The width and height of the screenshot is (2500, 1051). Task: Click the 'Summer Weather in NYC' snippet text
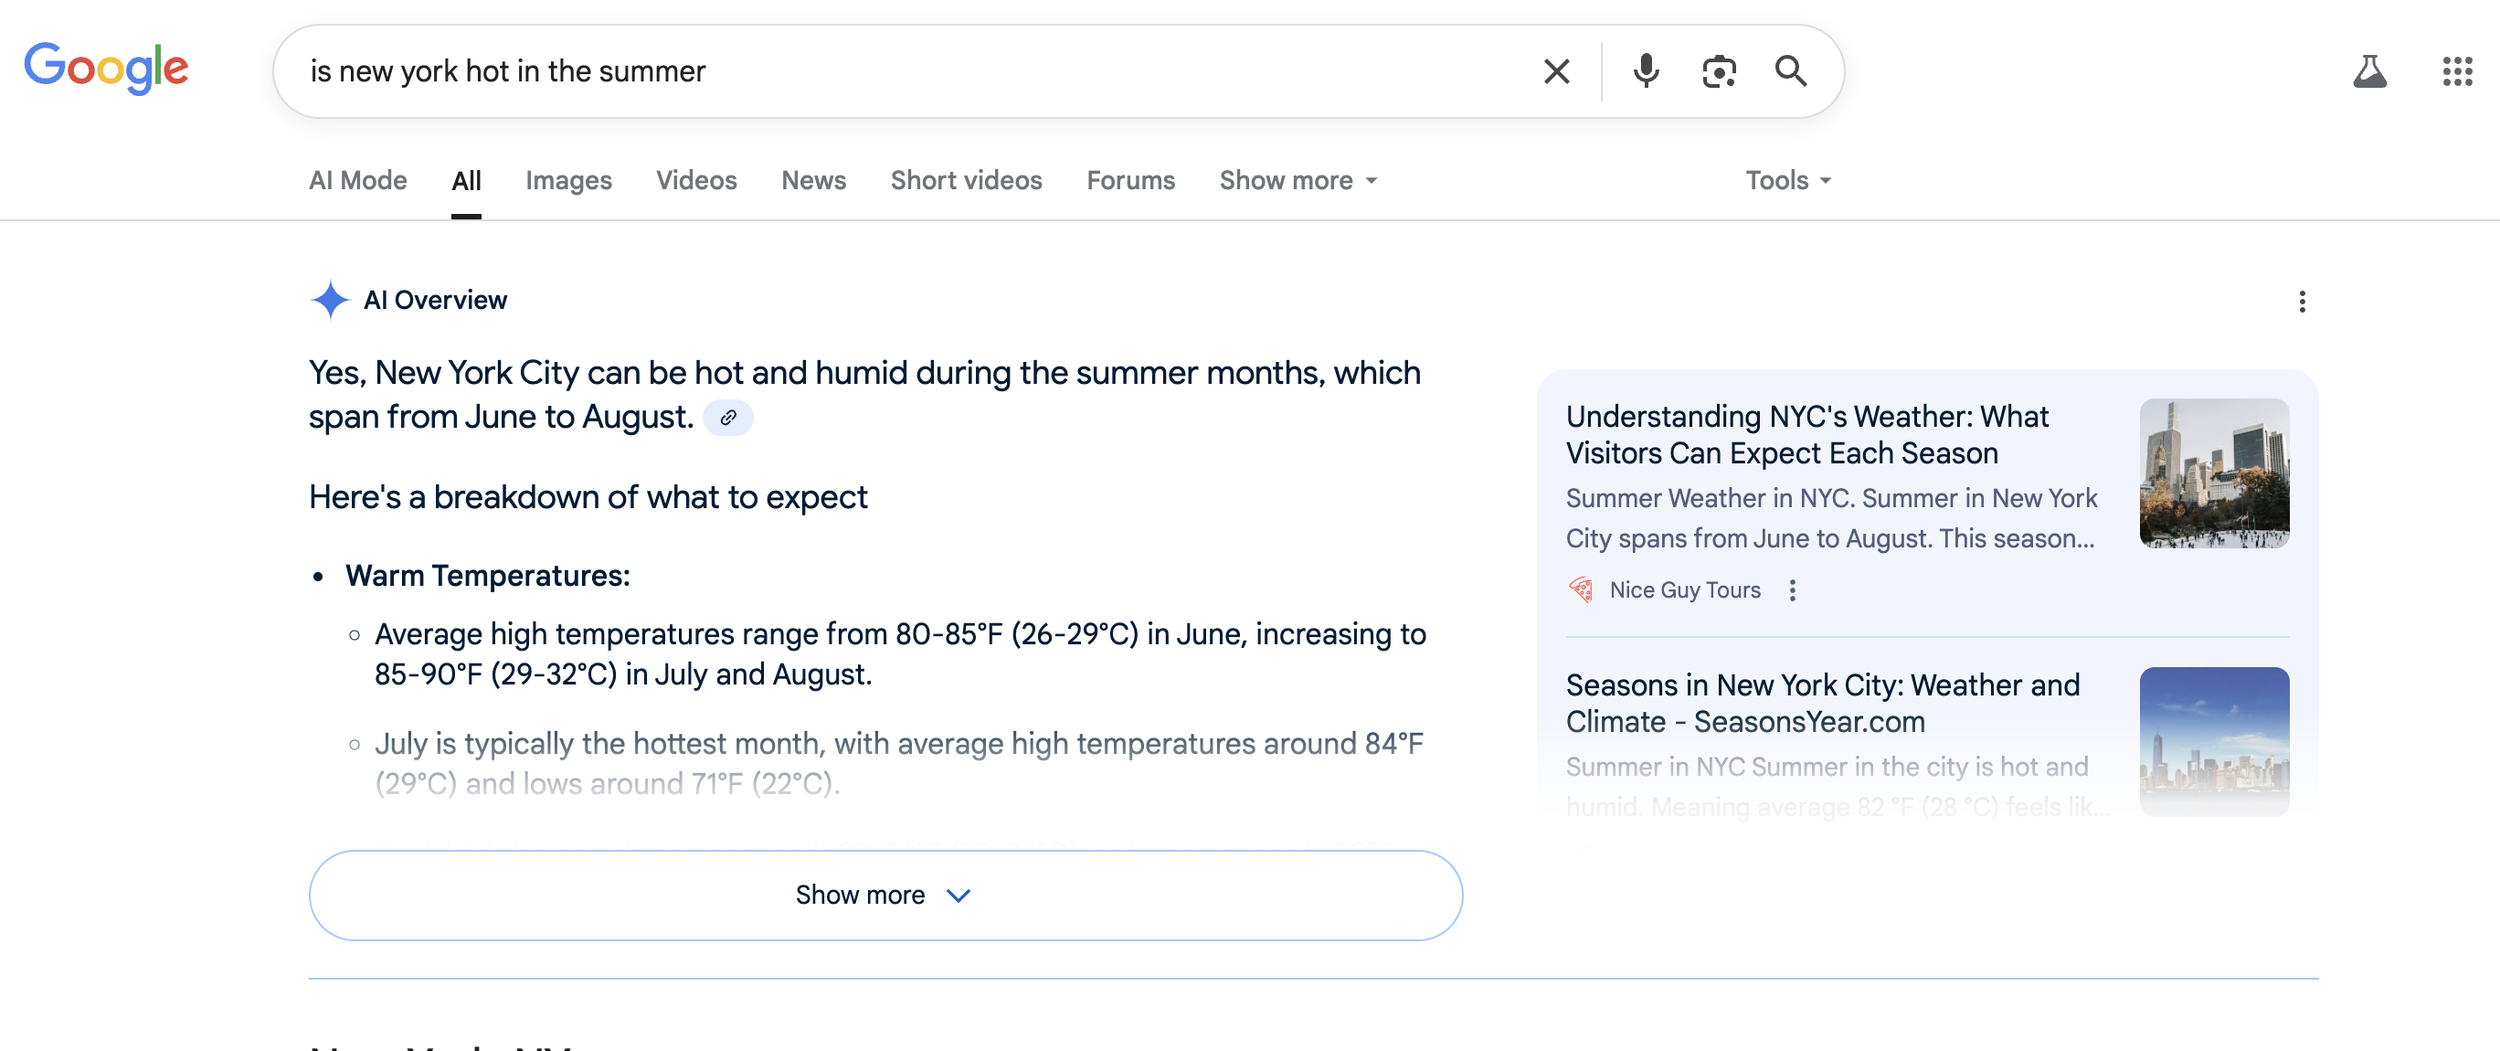pos(1832,518)
